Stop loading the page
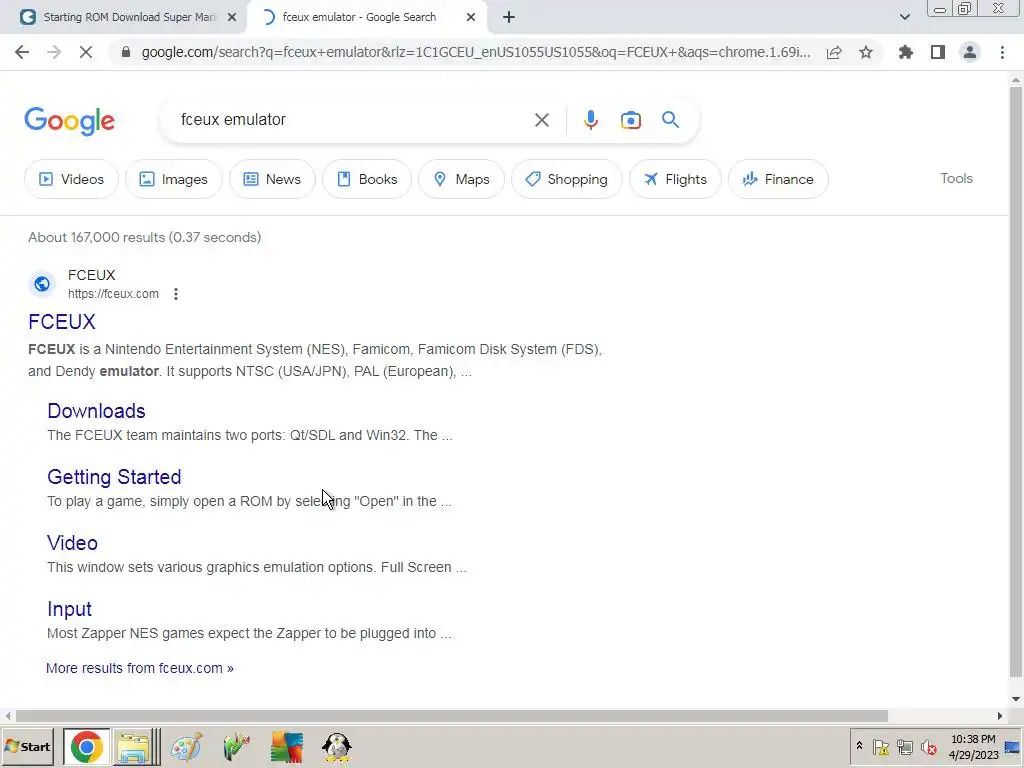 [86, 52]
